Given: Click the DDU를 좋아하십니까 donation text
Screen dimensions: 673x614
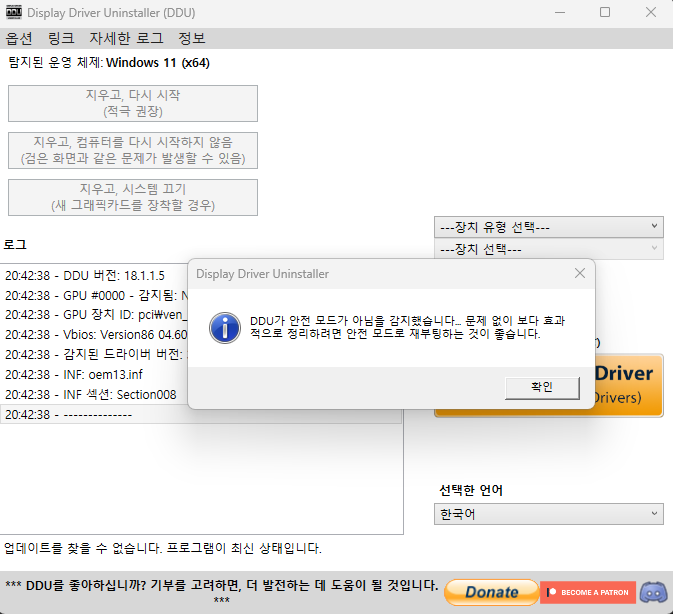Looking at the screenshot, I should click(x=221, y=591).
